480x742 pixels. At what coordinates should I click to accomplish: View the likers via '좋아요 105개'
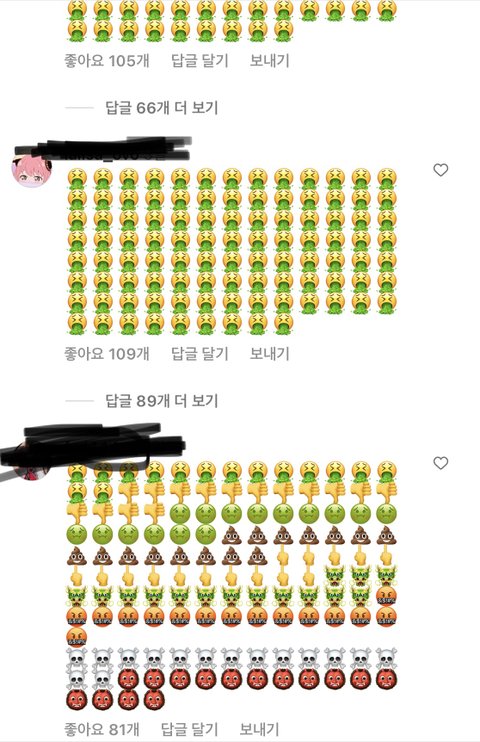coord(107,61)
